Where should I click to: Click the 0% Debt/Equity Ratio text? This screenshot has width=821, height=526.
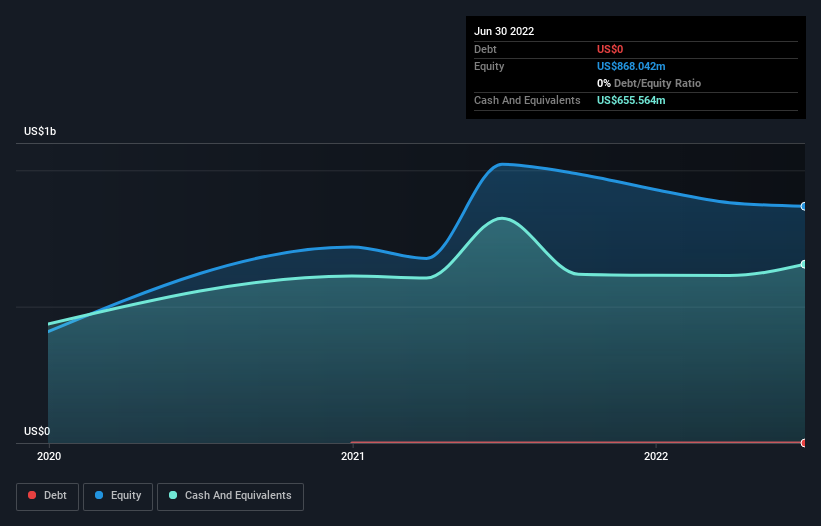click(x=649, y=83)
